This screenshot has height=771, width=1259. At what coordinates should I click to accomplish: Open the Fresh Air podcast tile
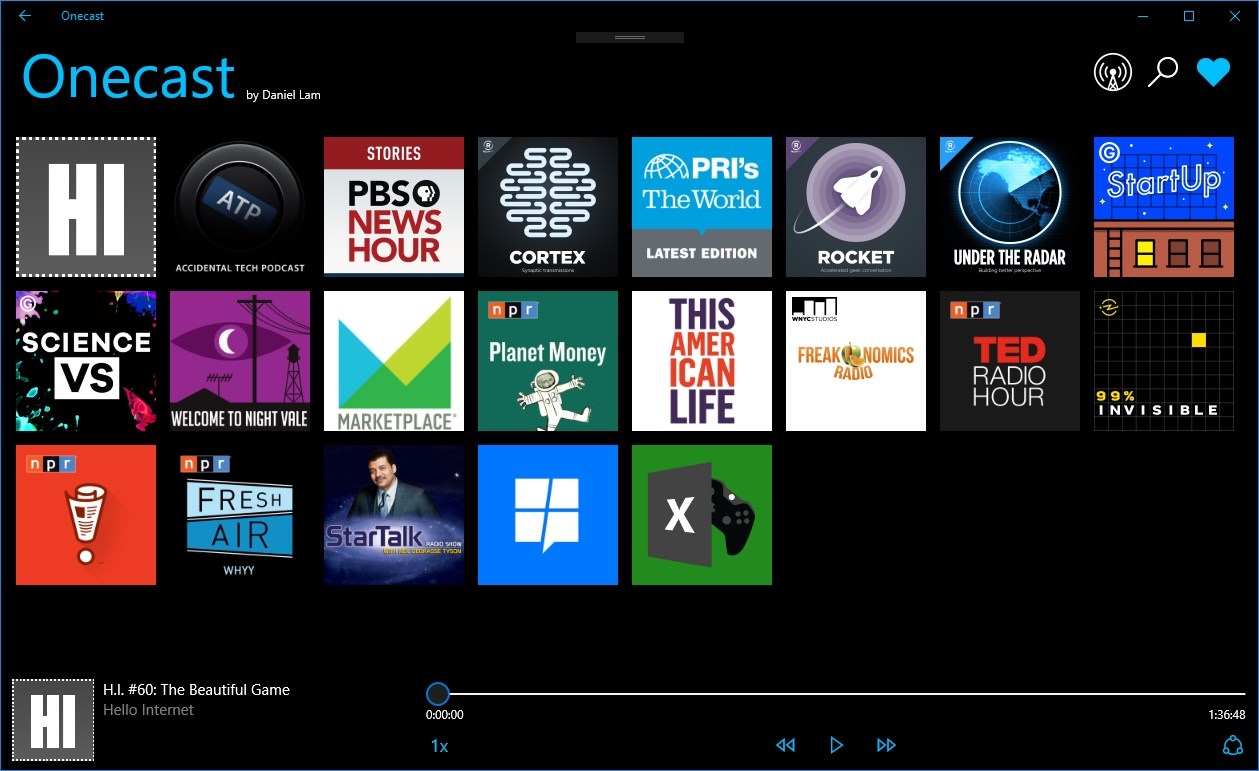(x=240, y=515)
